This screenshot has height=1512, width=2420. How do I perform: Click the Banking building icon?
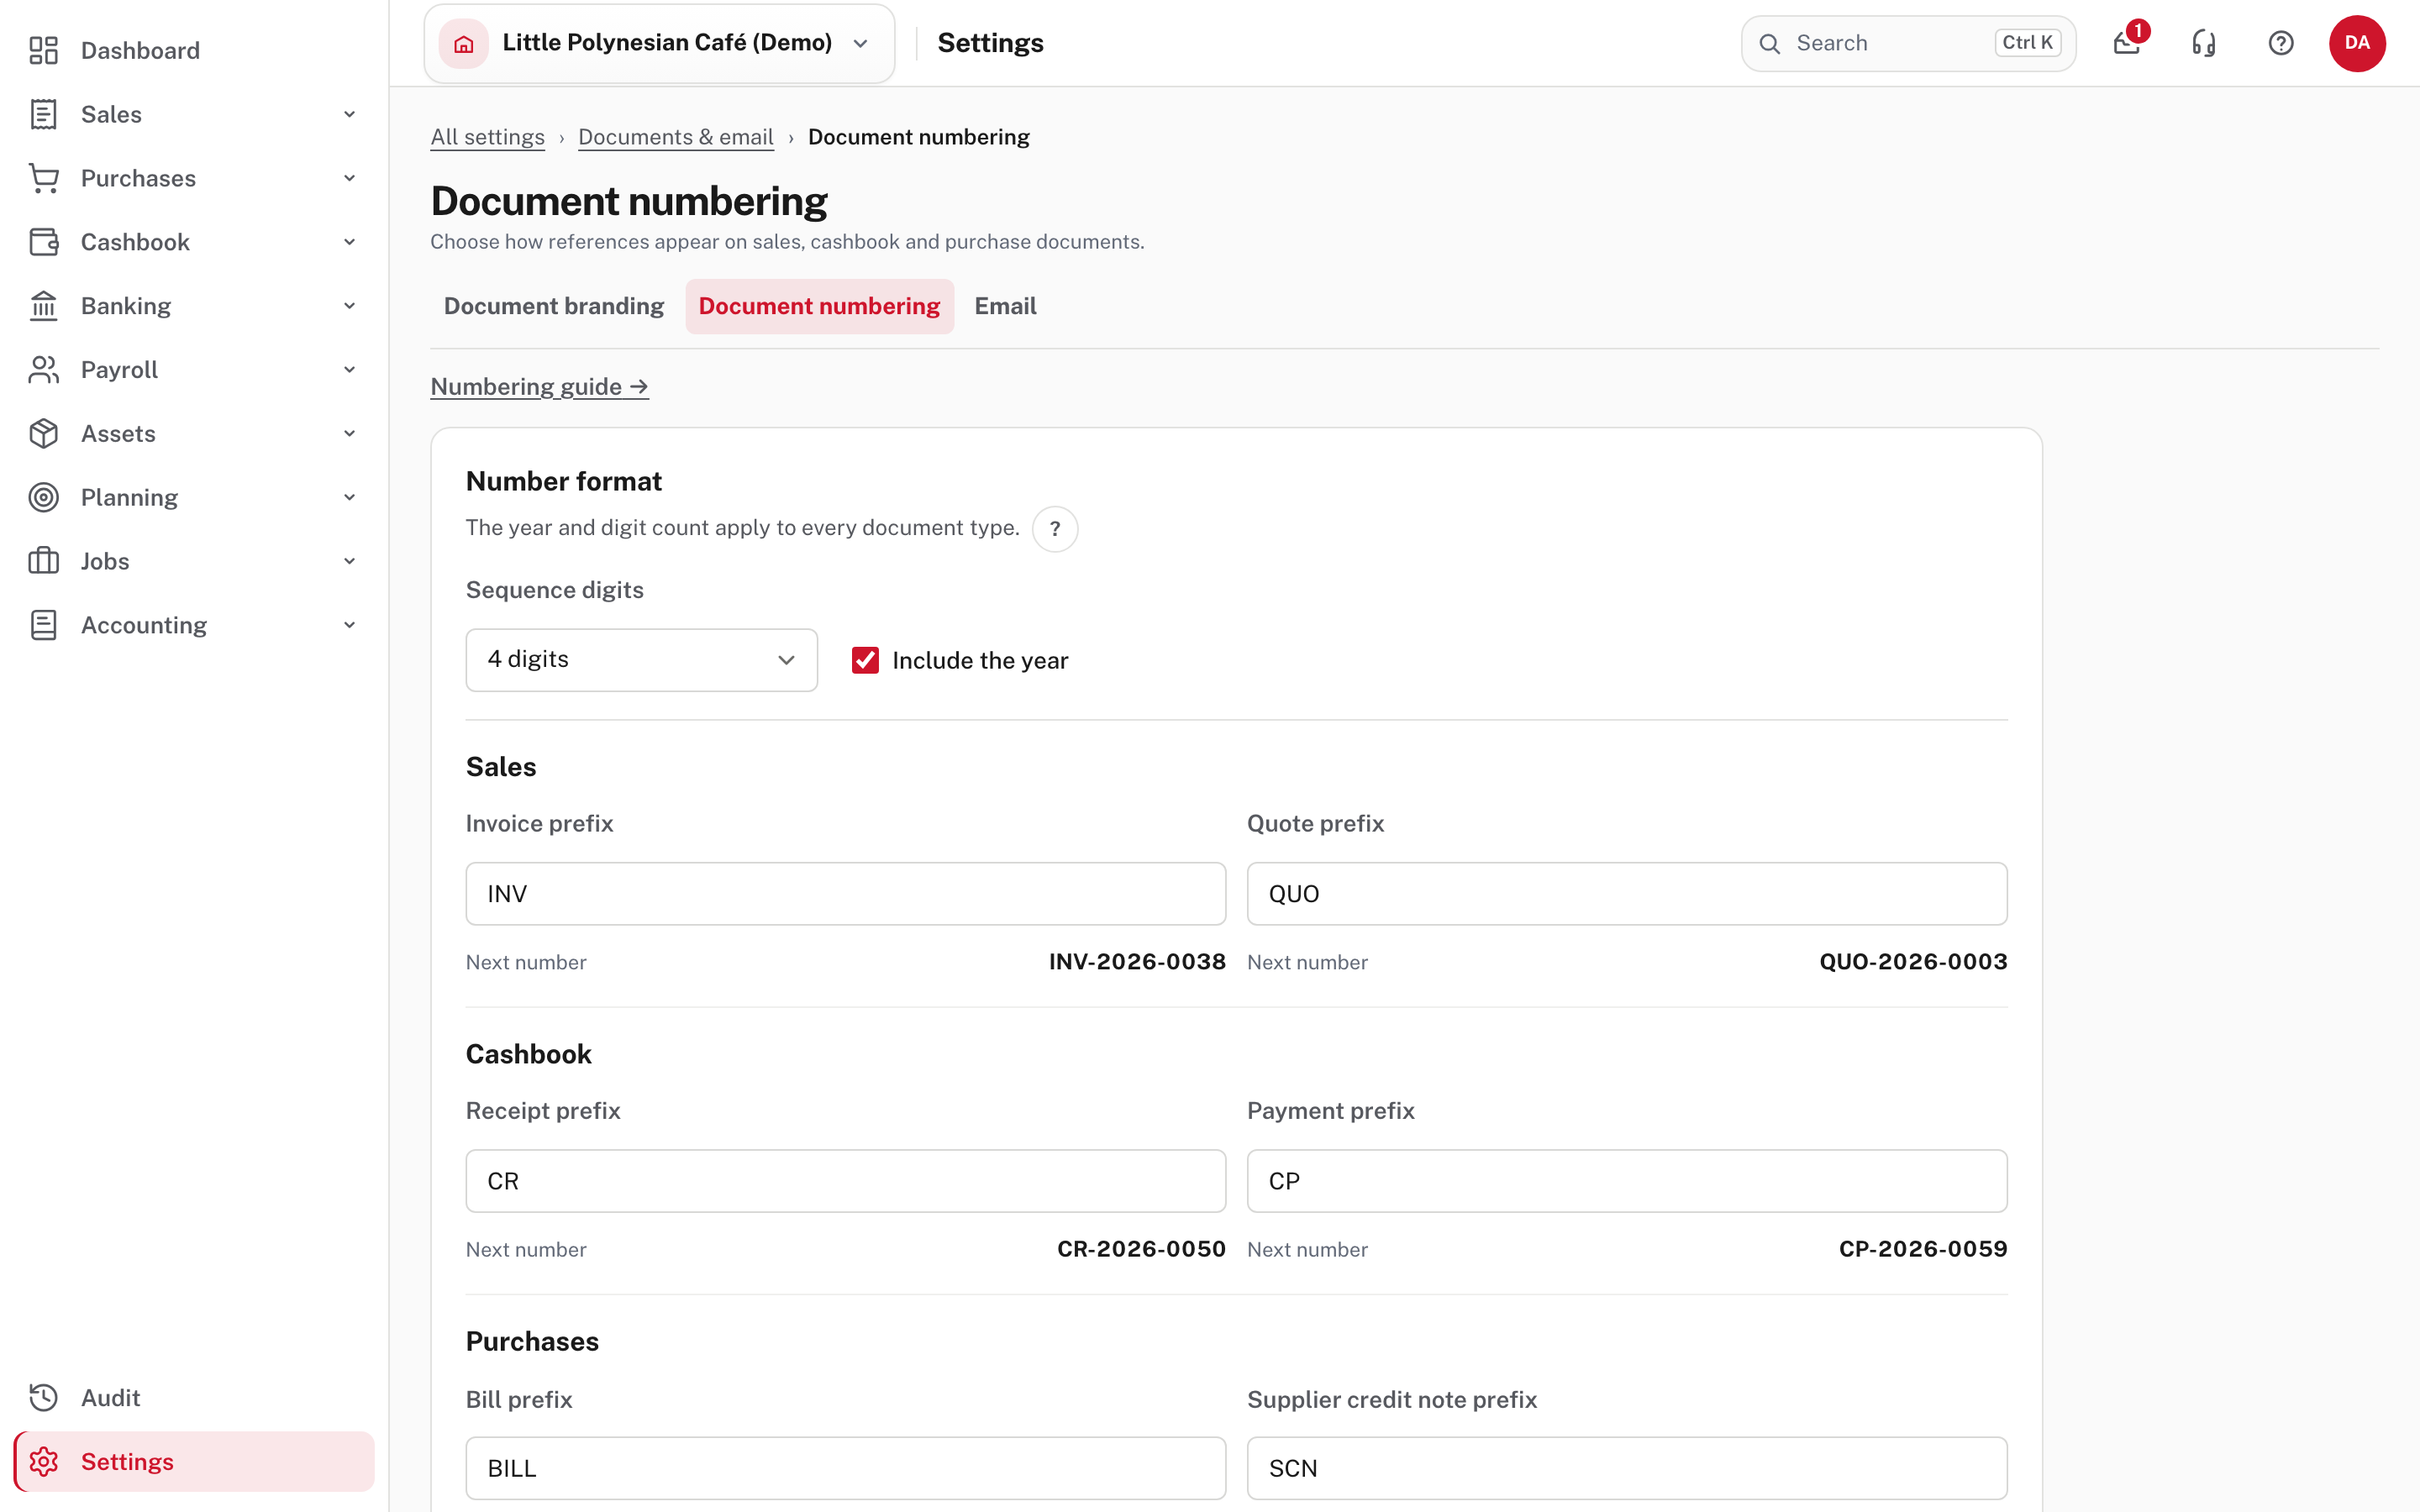(x=43, y=306)
